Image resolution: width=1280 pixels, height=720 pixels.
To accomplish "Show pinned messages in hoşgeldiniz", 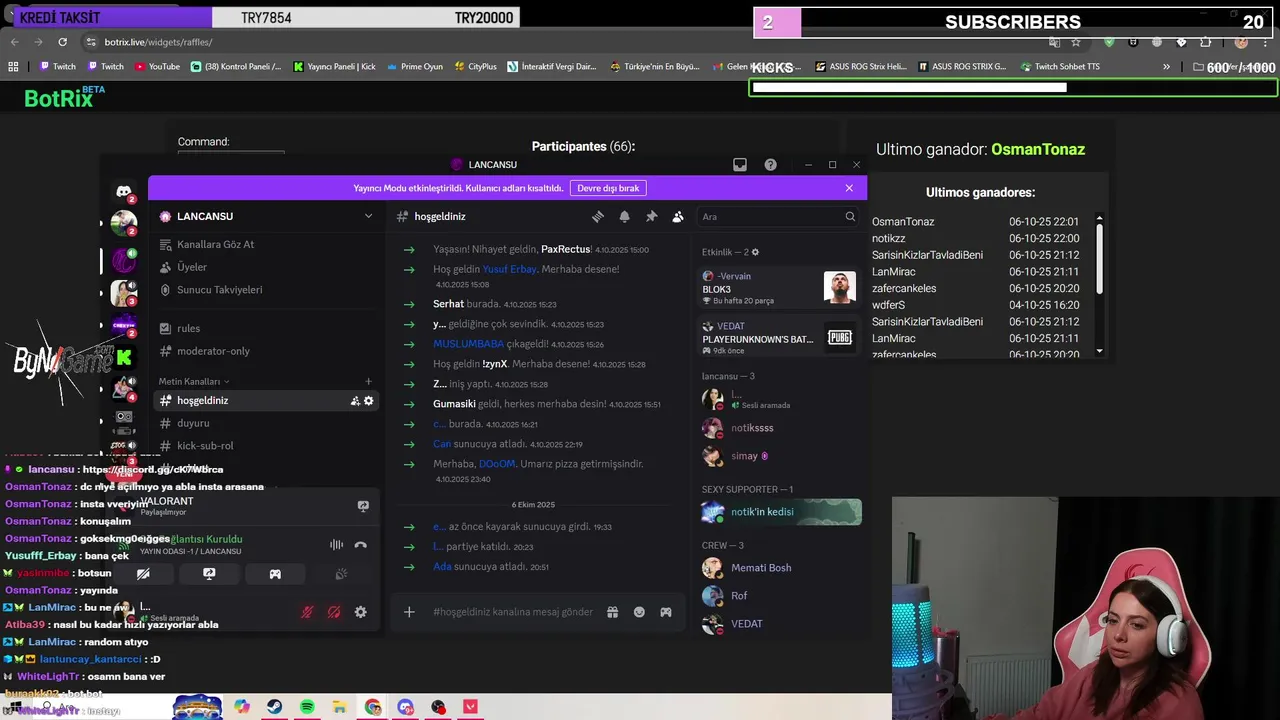I will [651, 216].
